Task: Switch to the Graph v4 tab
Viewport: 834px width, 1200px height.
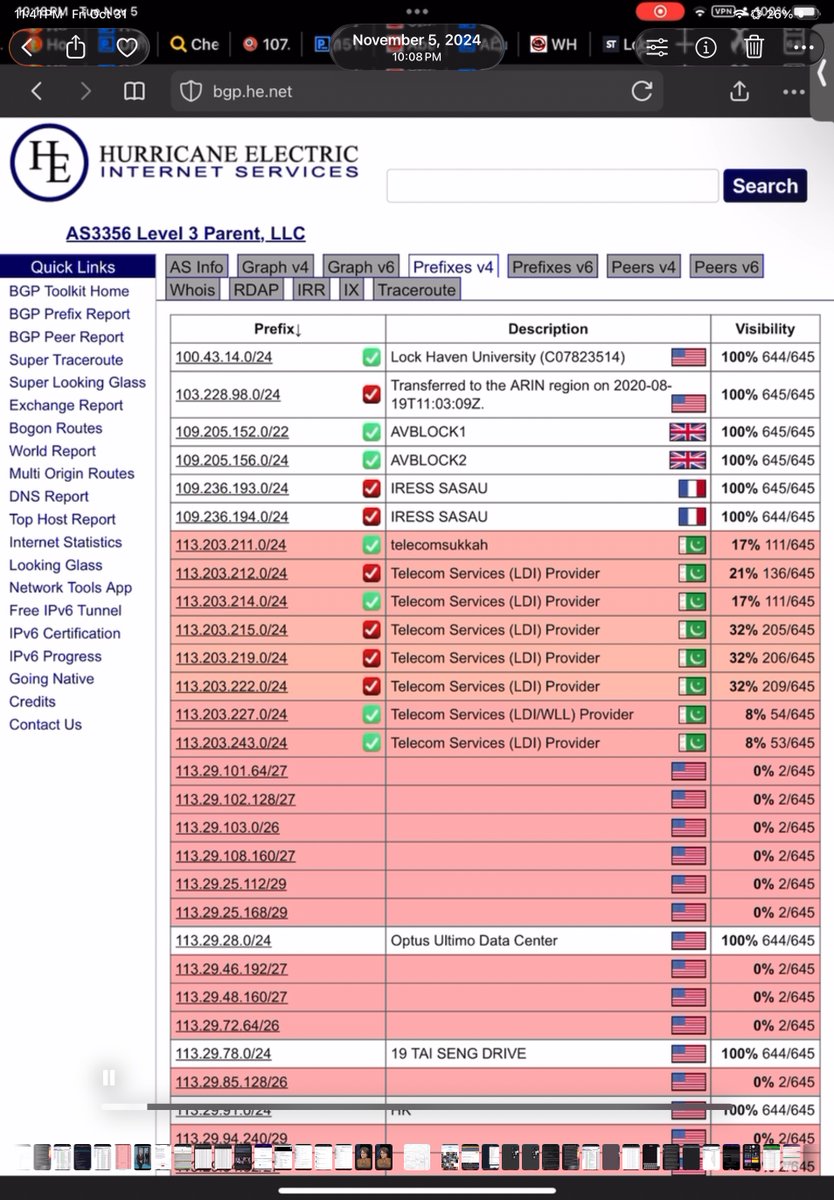Action: 275,267
